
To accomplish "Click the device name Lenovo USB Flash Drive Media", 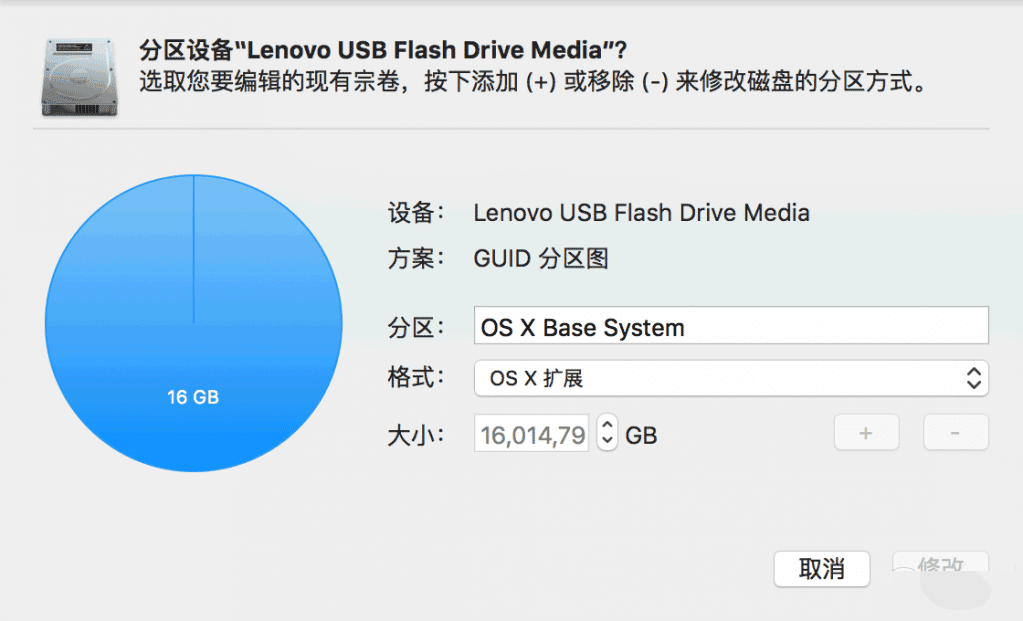I will tap(641, 213).
